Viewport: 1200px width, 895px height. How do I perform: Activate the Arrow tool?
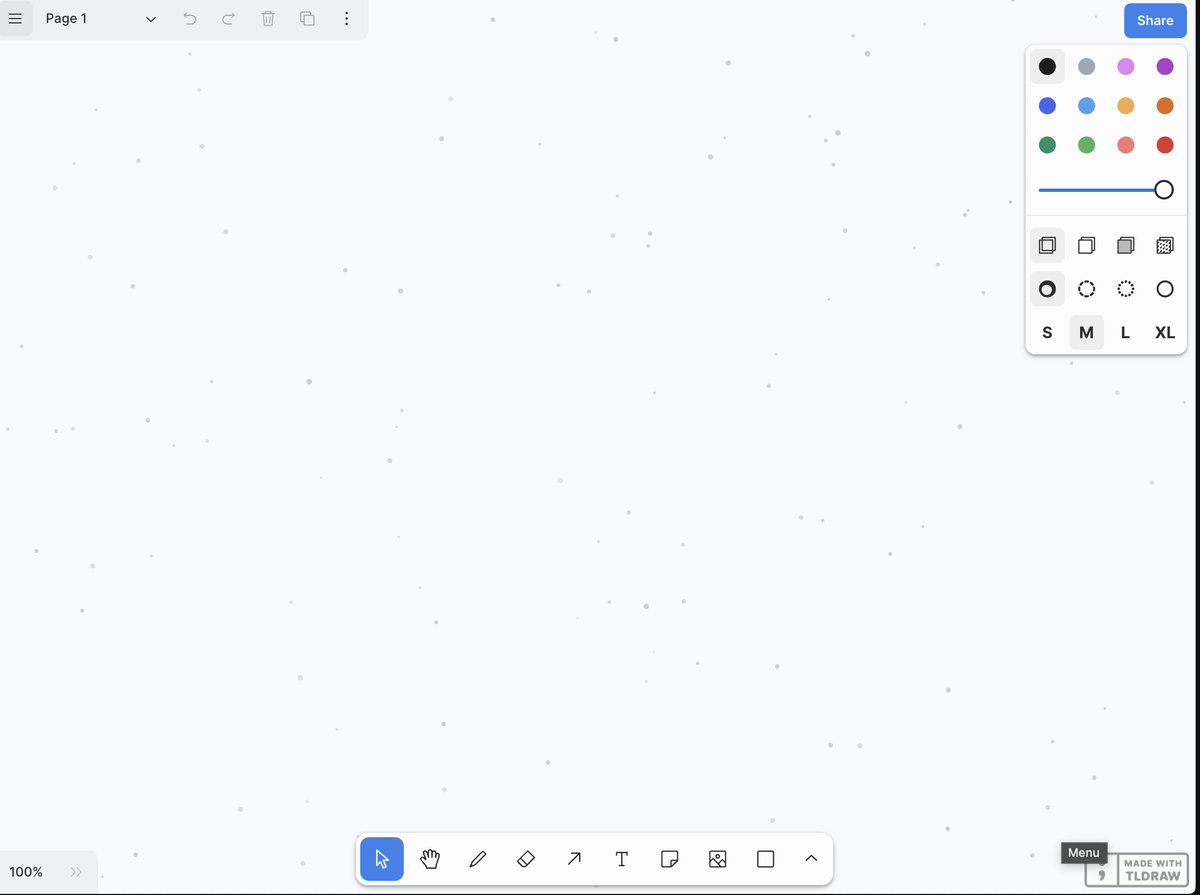click(x=574, y=859)
